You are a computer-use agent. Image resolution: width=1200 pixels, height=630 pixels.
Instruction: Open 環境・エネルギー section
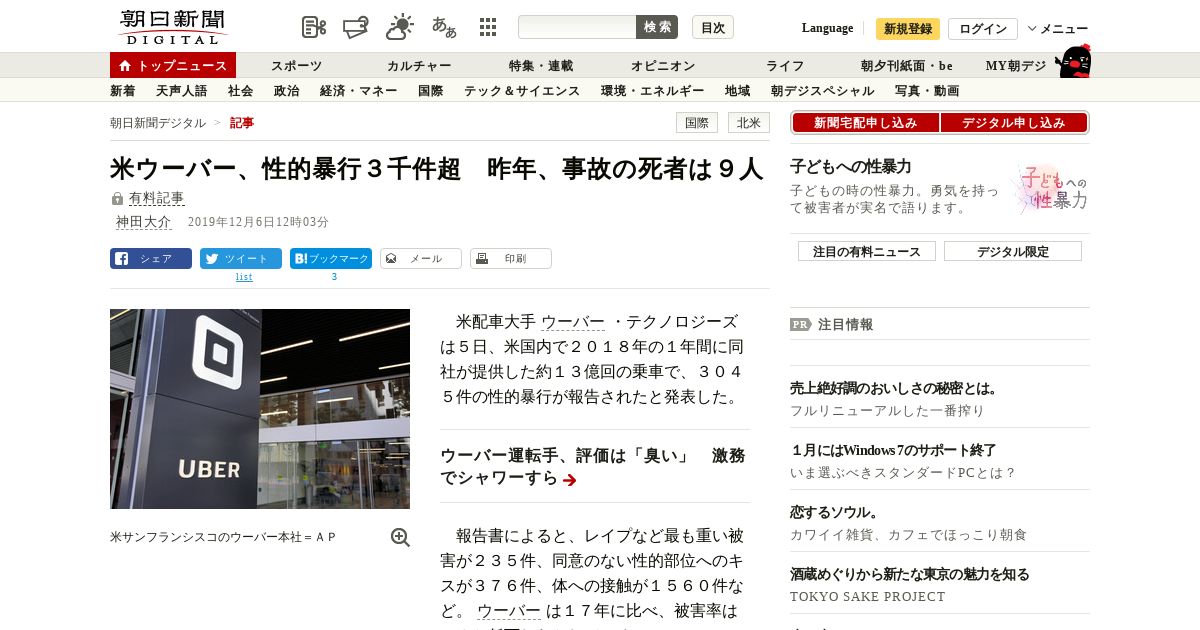pos(652,91)
